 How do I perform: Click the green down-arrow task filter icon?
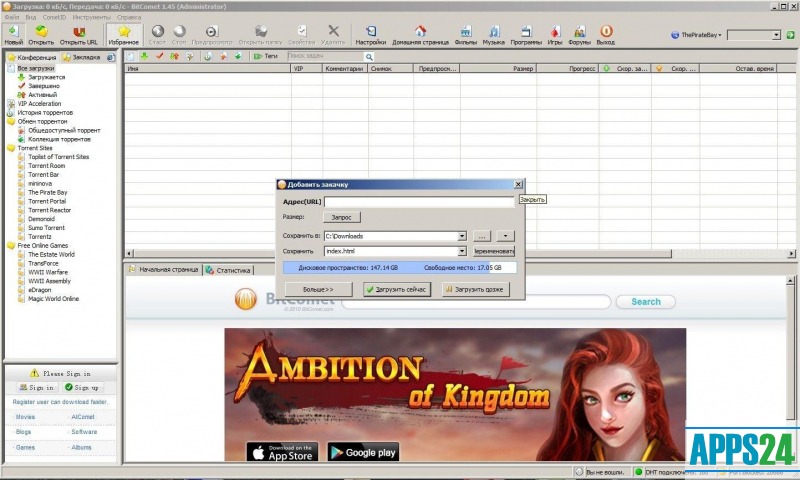pyautogui.click(x=144, y=56)
